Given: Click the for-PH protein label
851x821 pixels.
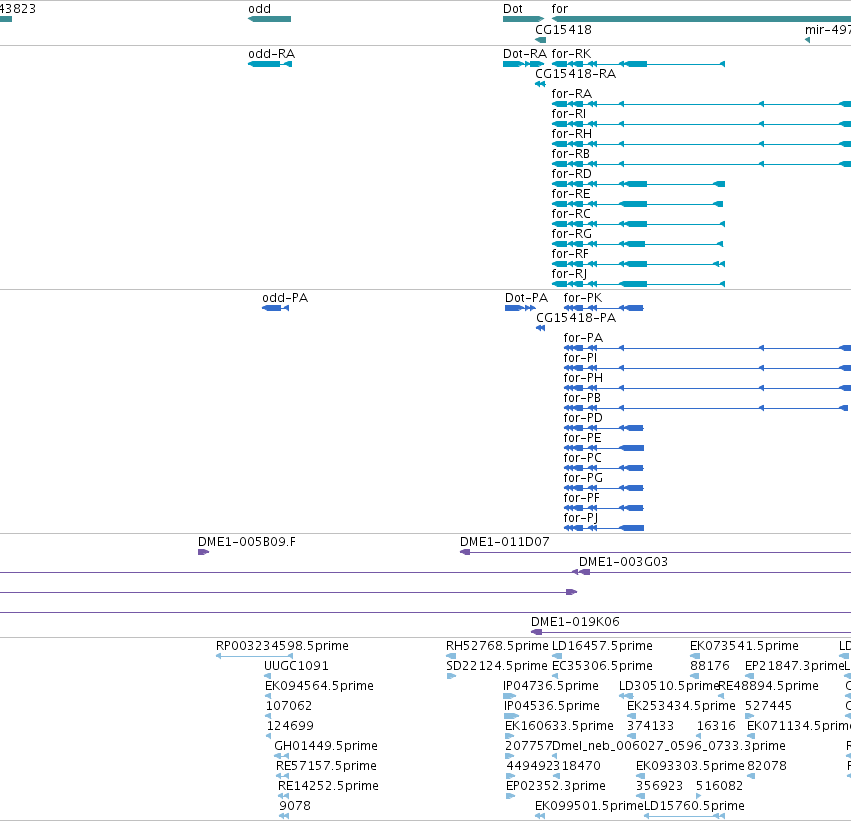Looking at the screenshot, I should (583, 378).
